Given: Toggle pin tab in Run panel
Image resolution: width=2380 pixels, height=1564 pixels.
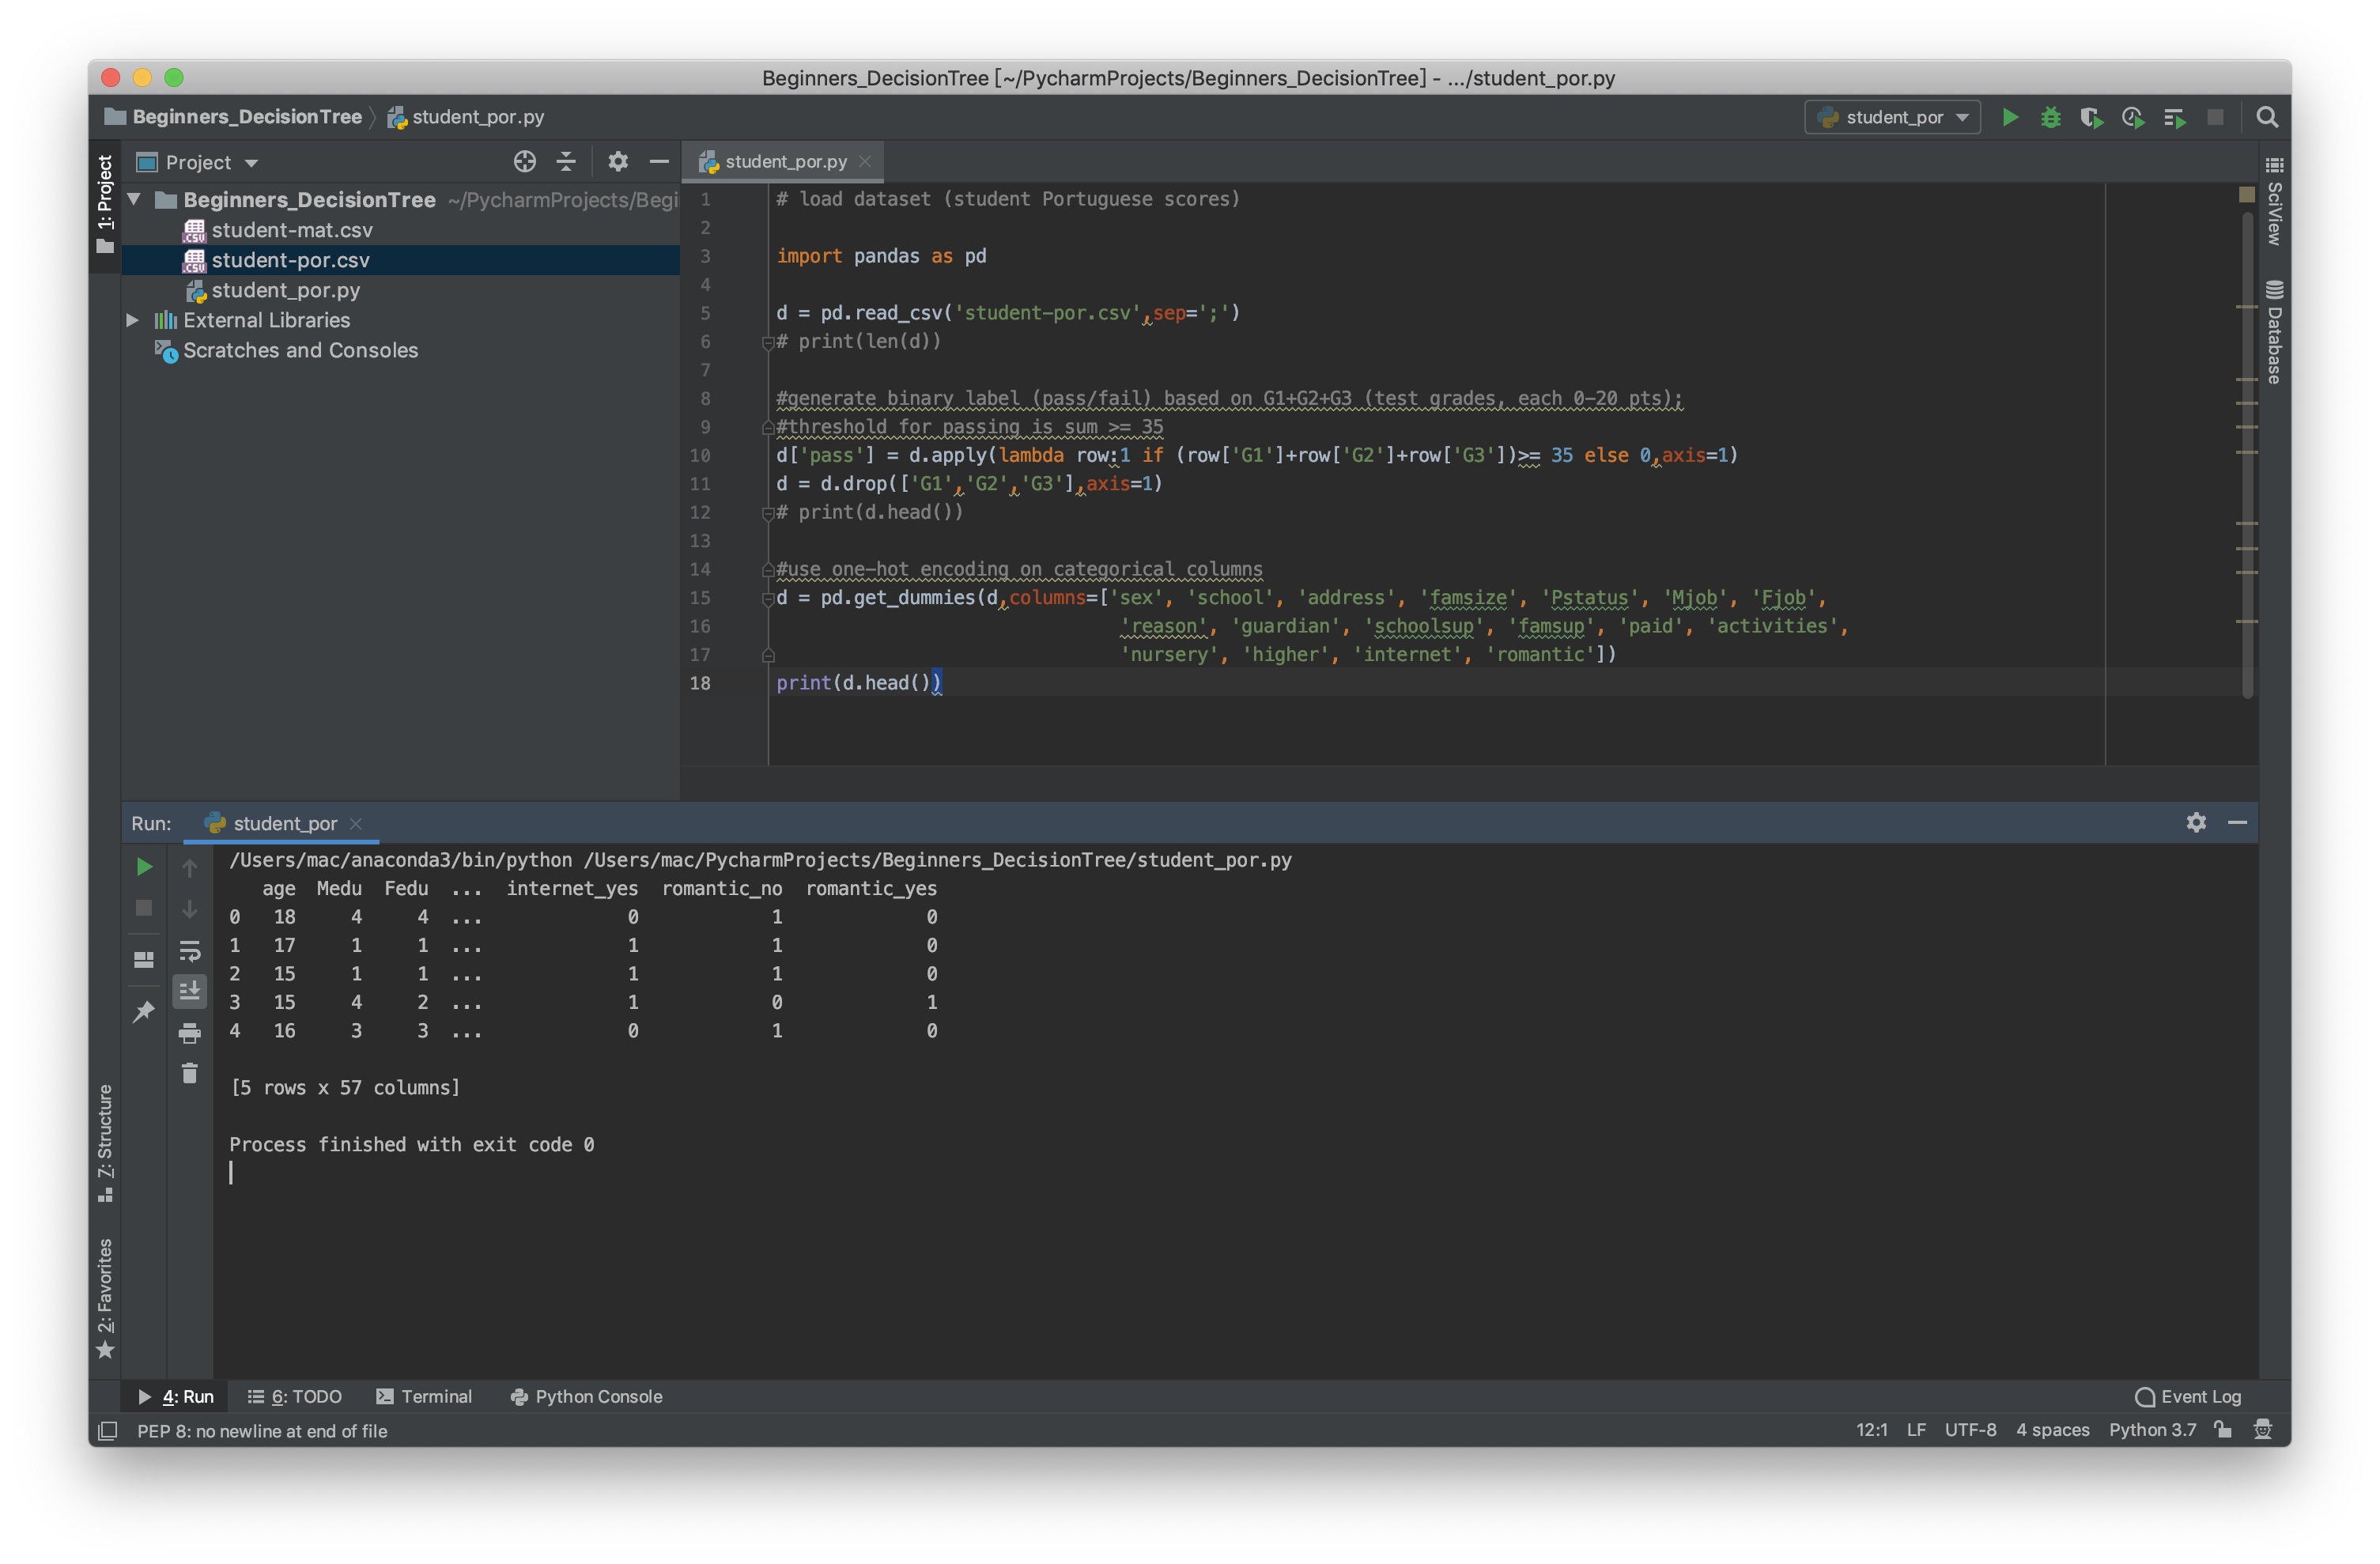Looking at the screenshot, I should tap(144, 1012).
